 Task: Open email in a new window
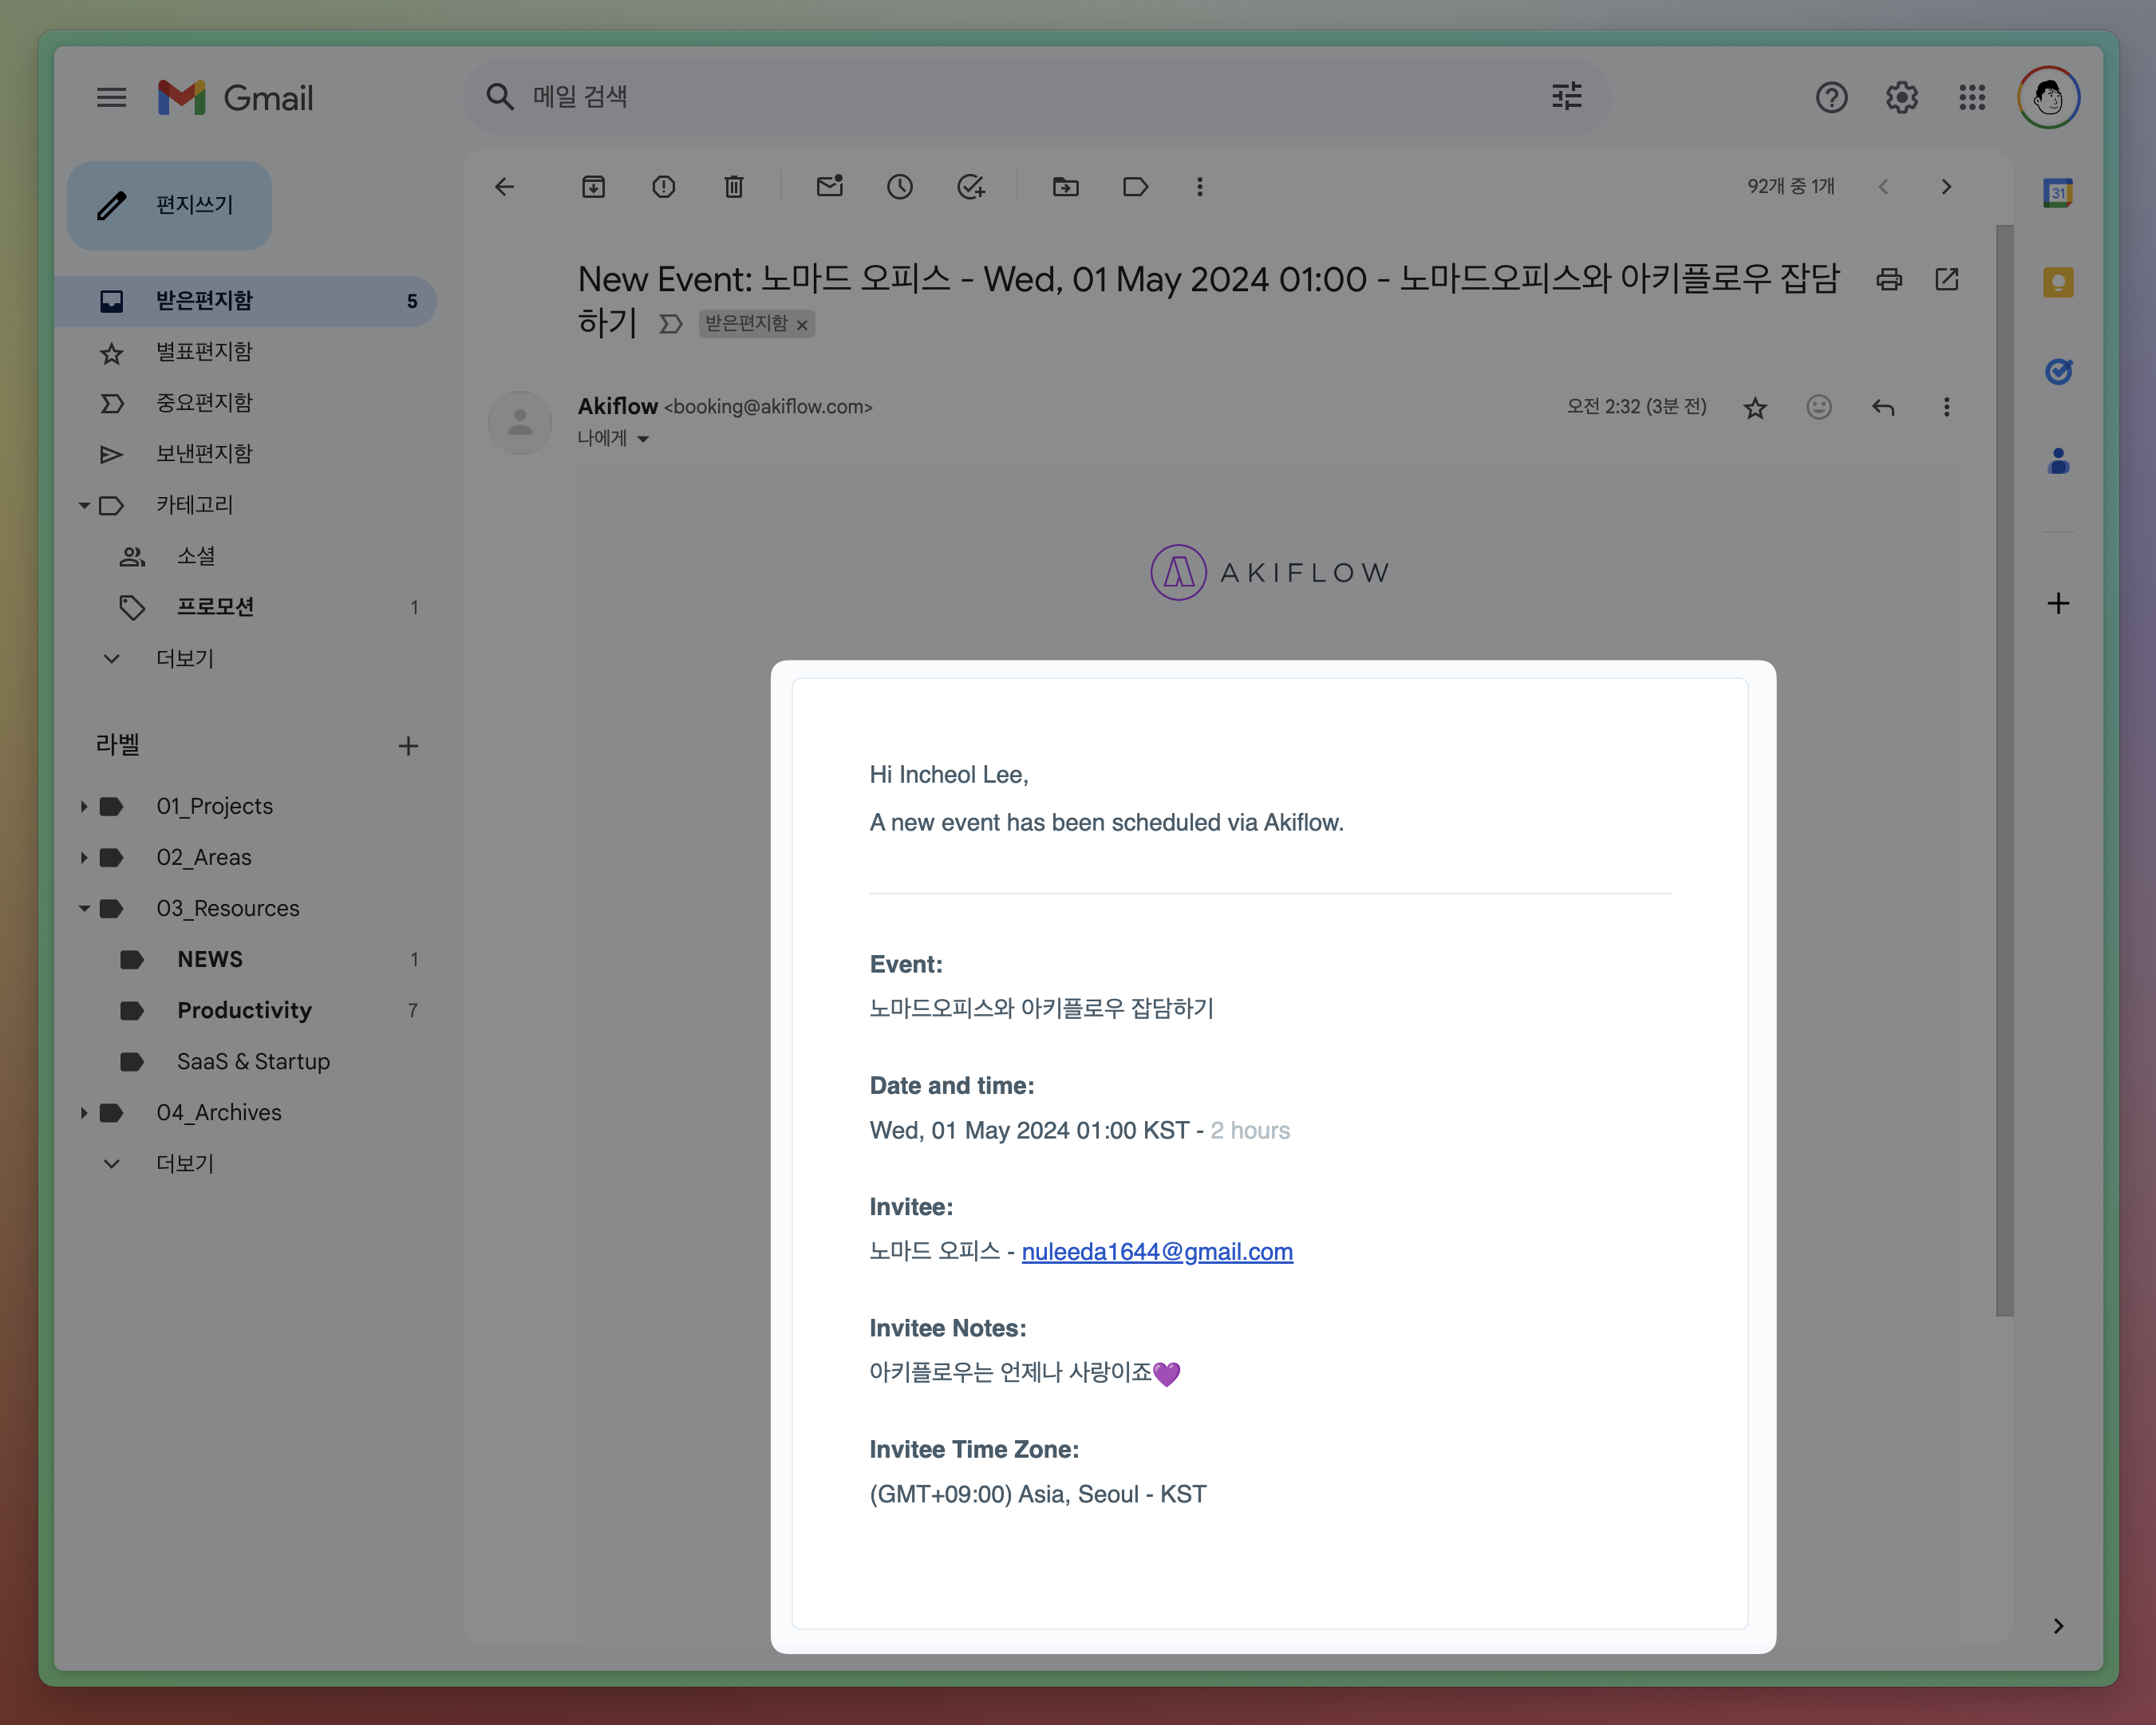(x=1946, y=279)
